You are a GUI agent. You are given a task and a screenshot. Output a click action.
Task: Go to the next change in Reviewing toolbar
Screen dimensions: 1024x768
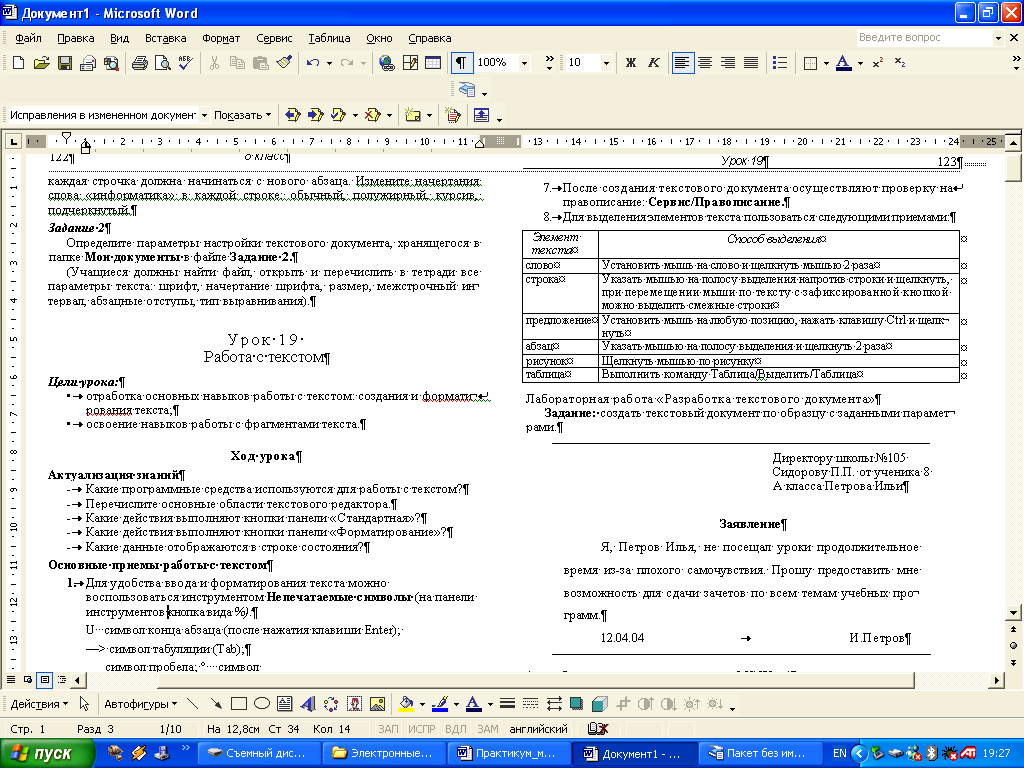pos(316,115)
